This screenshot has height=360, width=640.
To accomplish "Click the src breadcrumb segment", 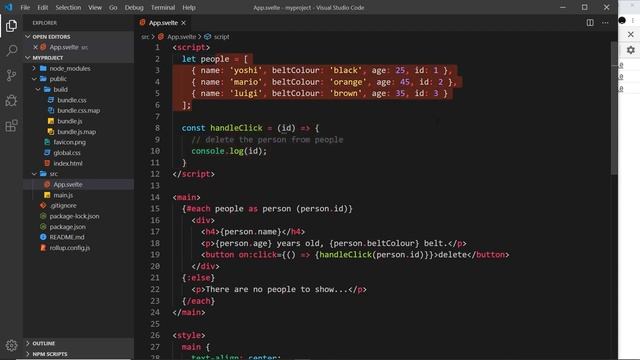I will [145, 37].
